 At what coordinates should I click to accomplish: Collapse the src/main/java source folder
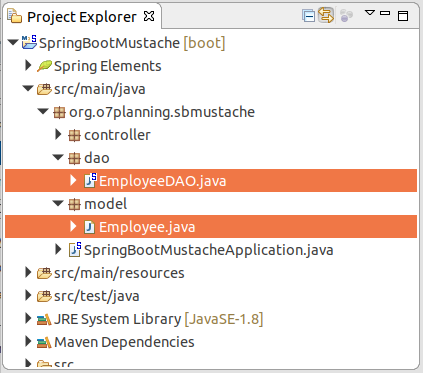28,88
